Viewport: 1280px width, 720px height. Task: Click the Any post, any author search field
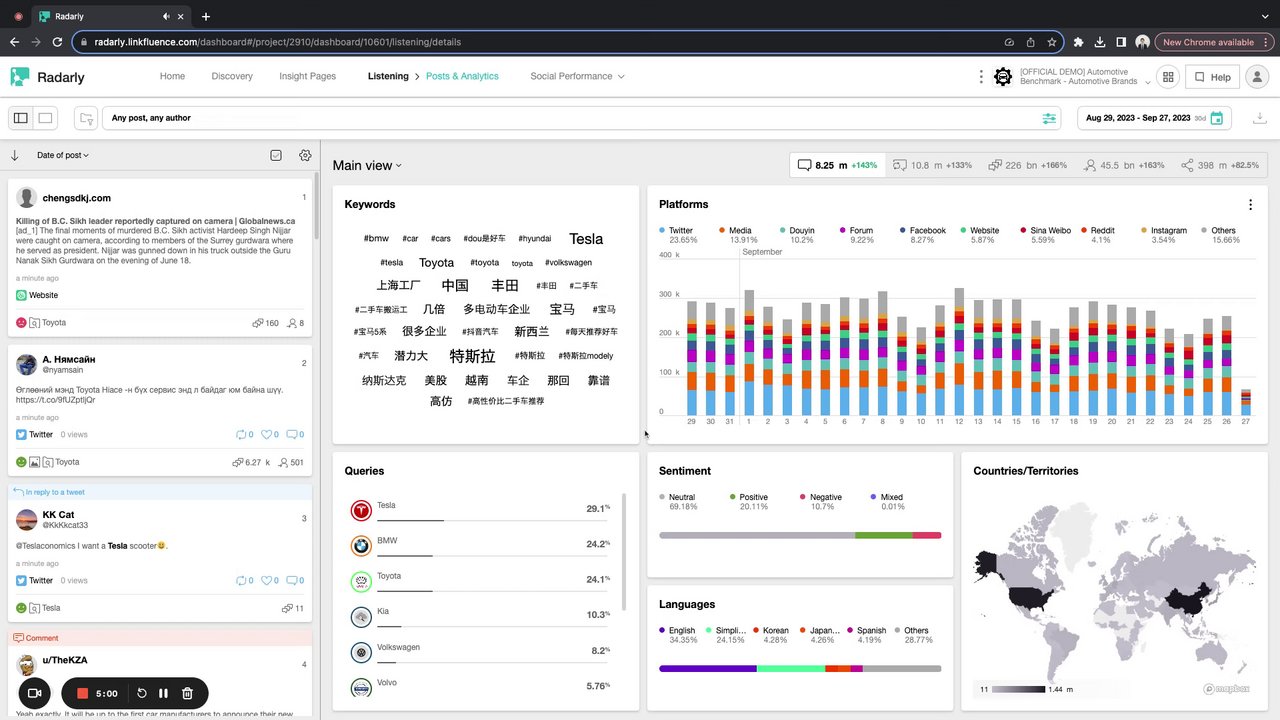coord(570,118)
